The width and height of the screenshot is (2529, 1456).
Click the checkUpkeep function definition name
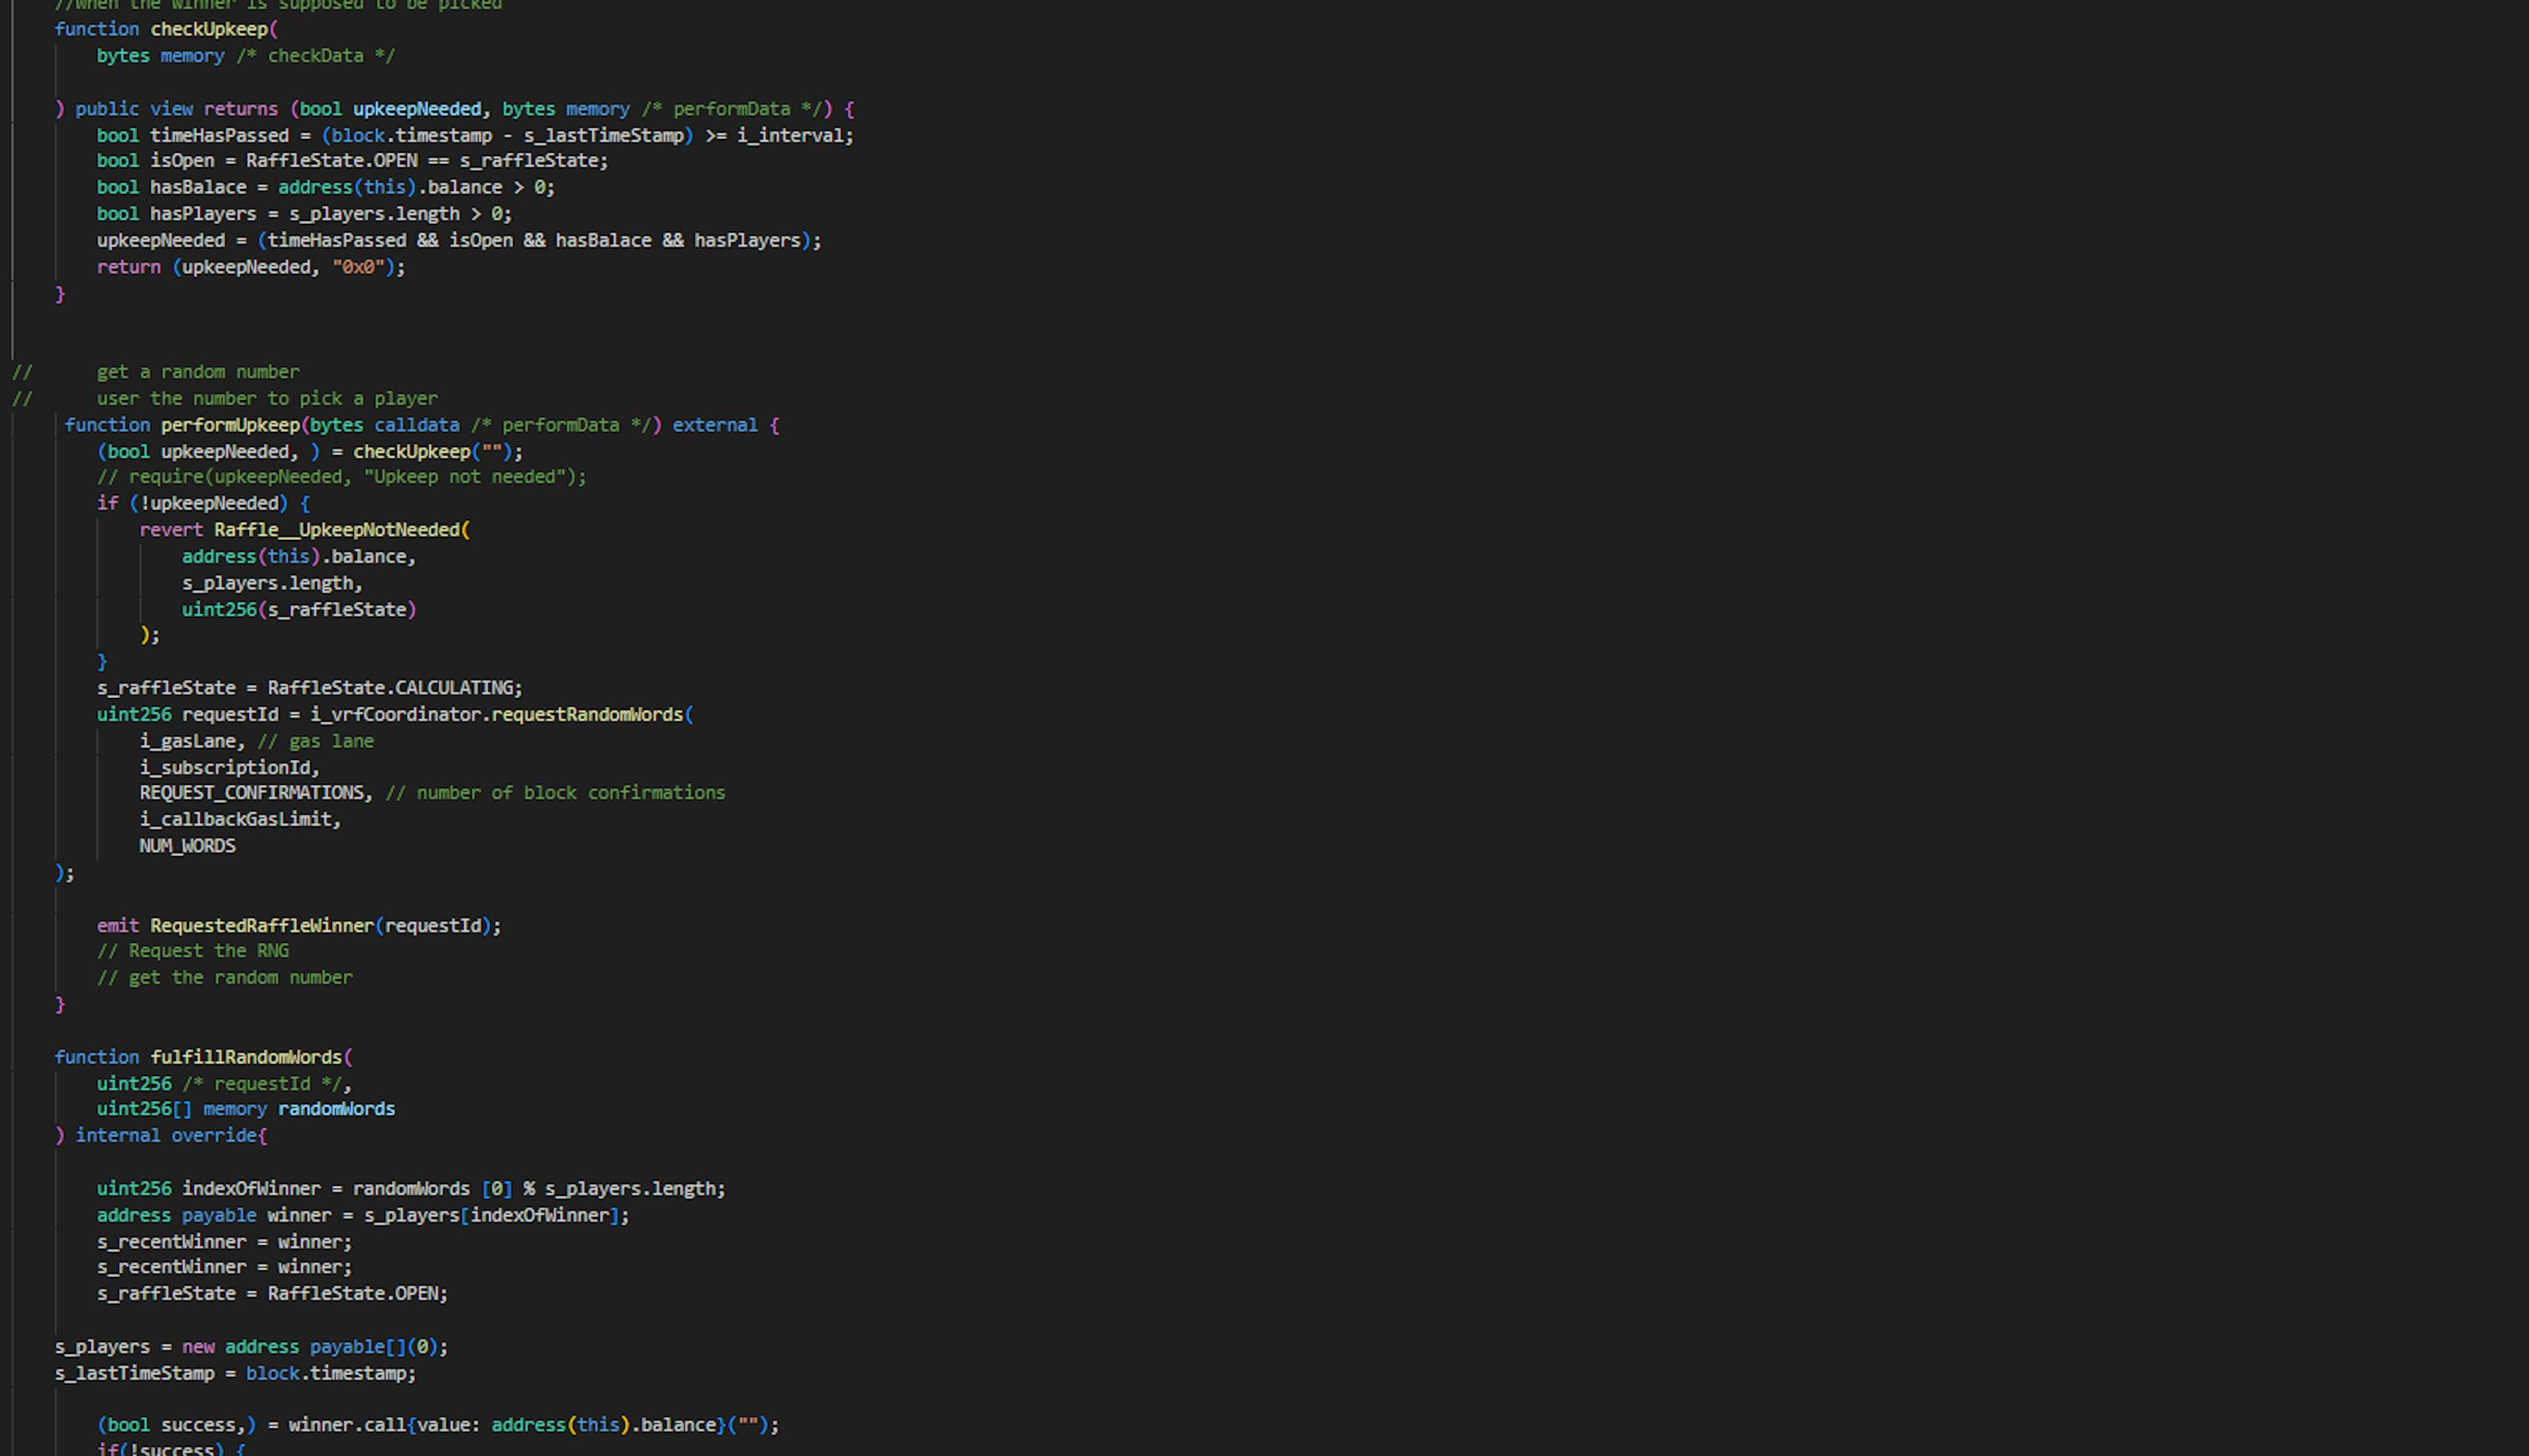coord(209,29)
